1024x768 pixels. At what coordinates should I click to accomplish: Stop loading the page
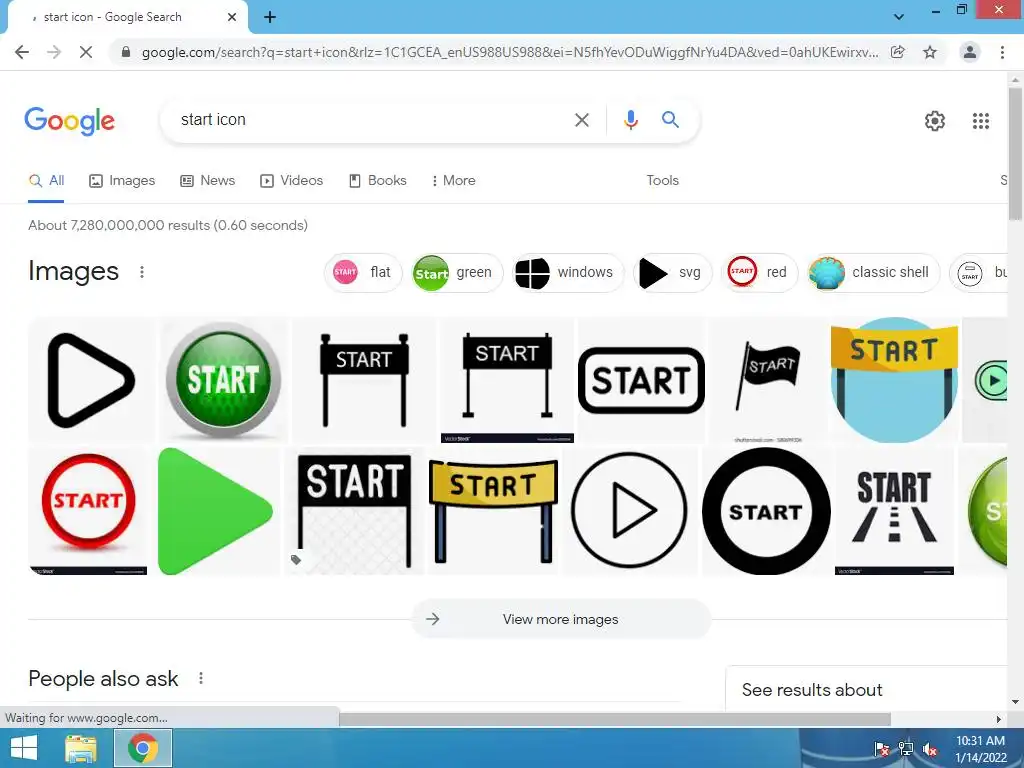pos(86,52)
